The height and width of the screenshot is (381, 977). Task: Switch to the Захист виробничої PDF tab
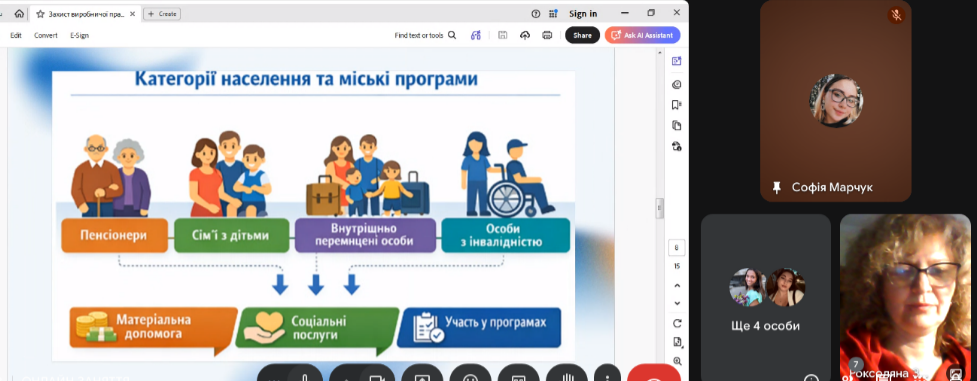[84, 14]
